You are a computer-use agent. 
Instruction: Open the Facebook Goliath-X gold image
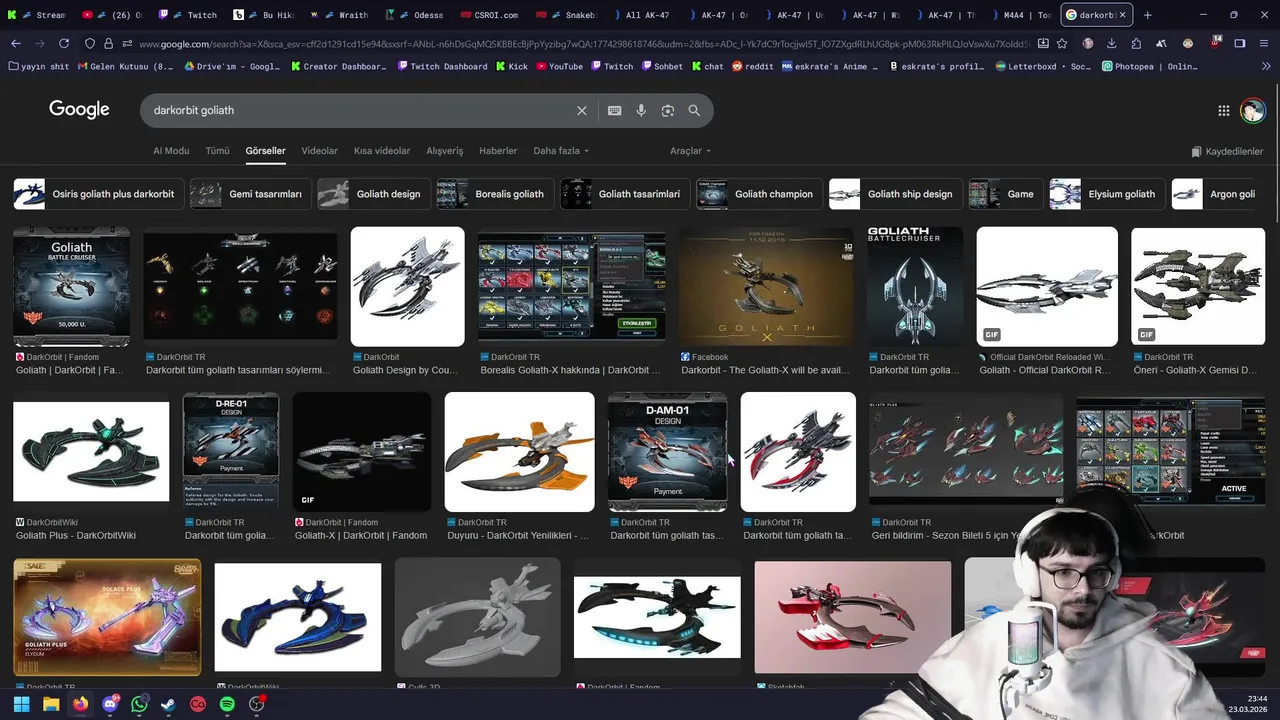(767, 287)
